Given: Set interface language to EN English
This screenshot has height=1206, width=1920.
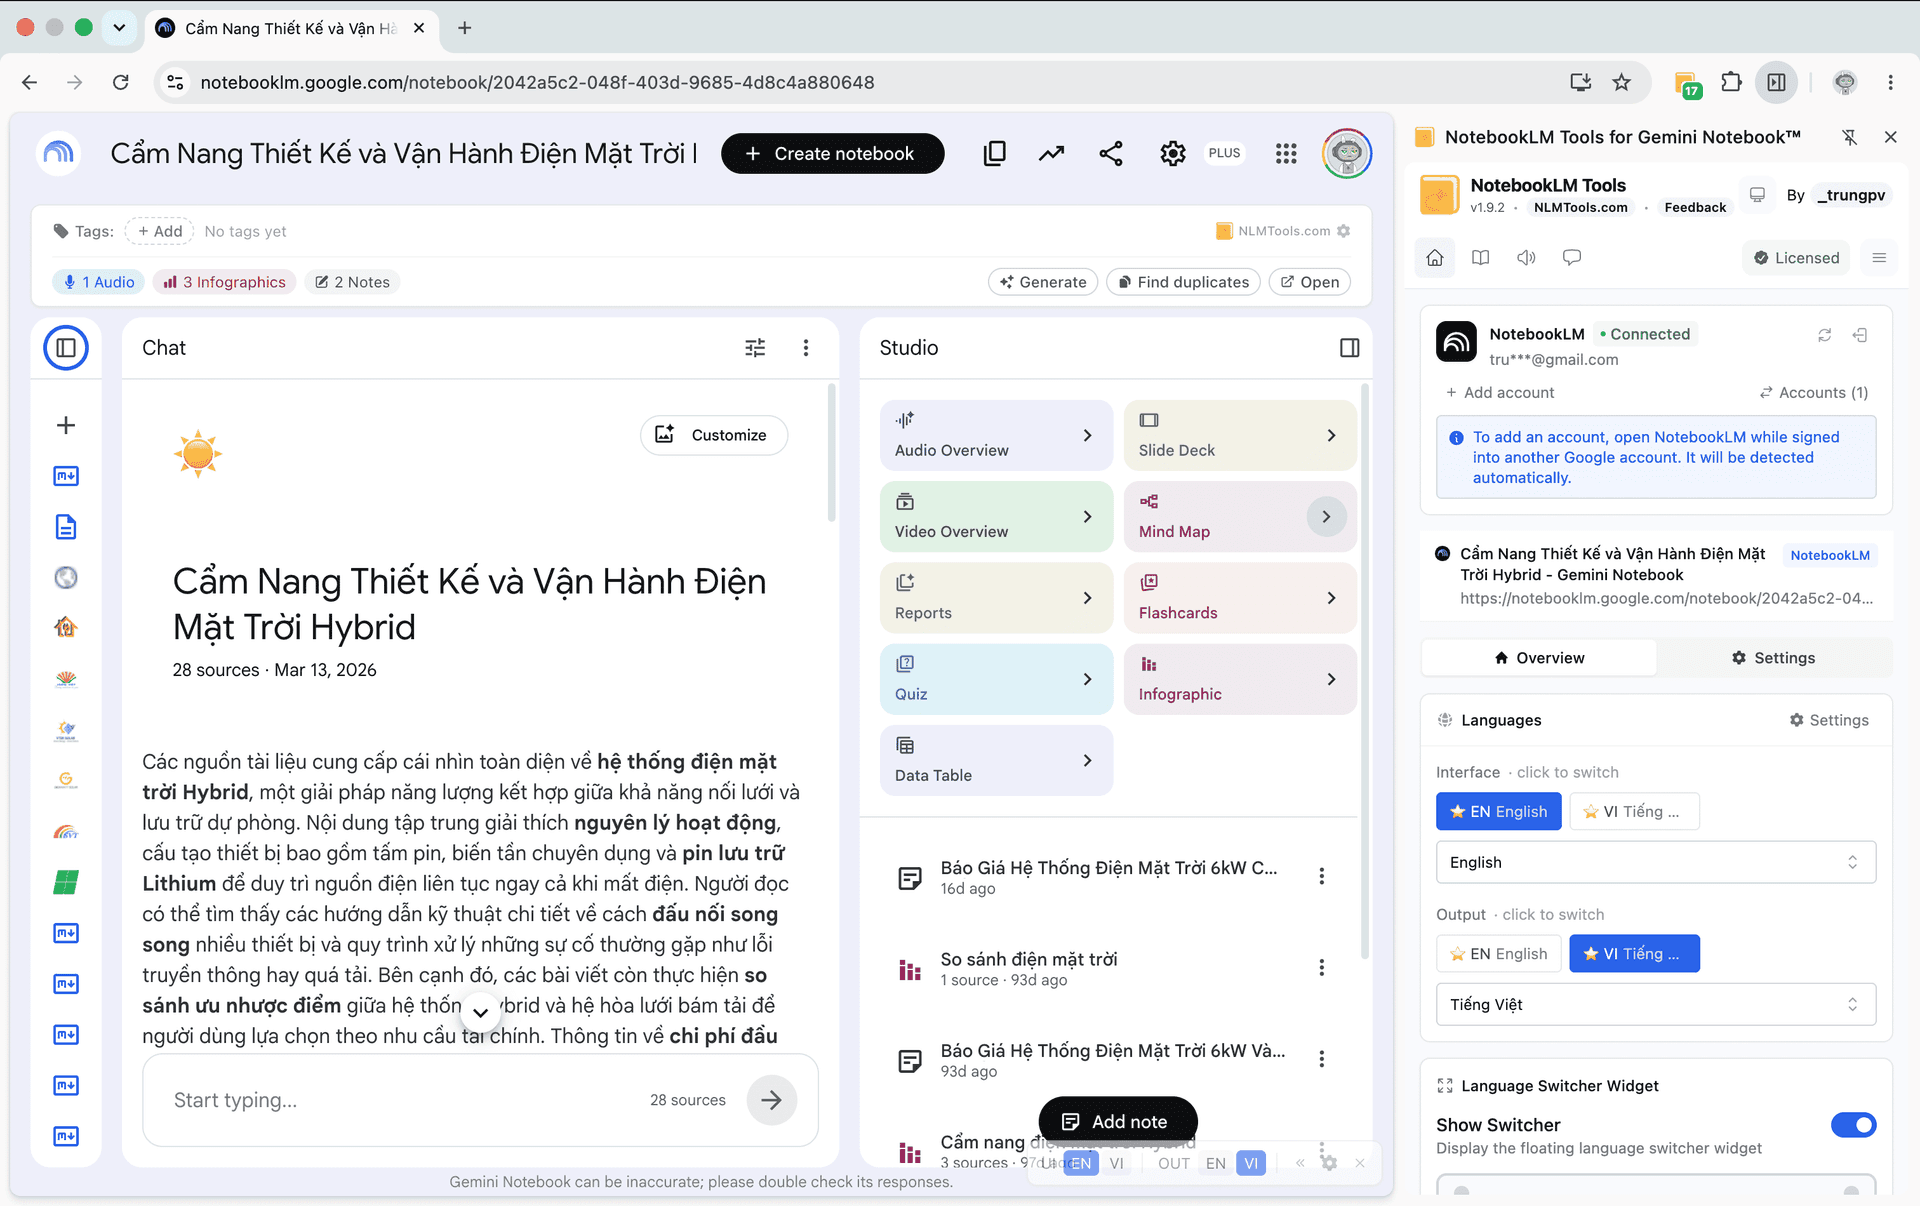Looking at the screenshot, I should (x=1499, y=811).
